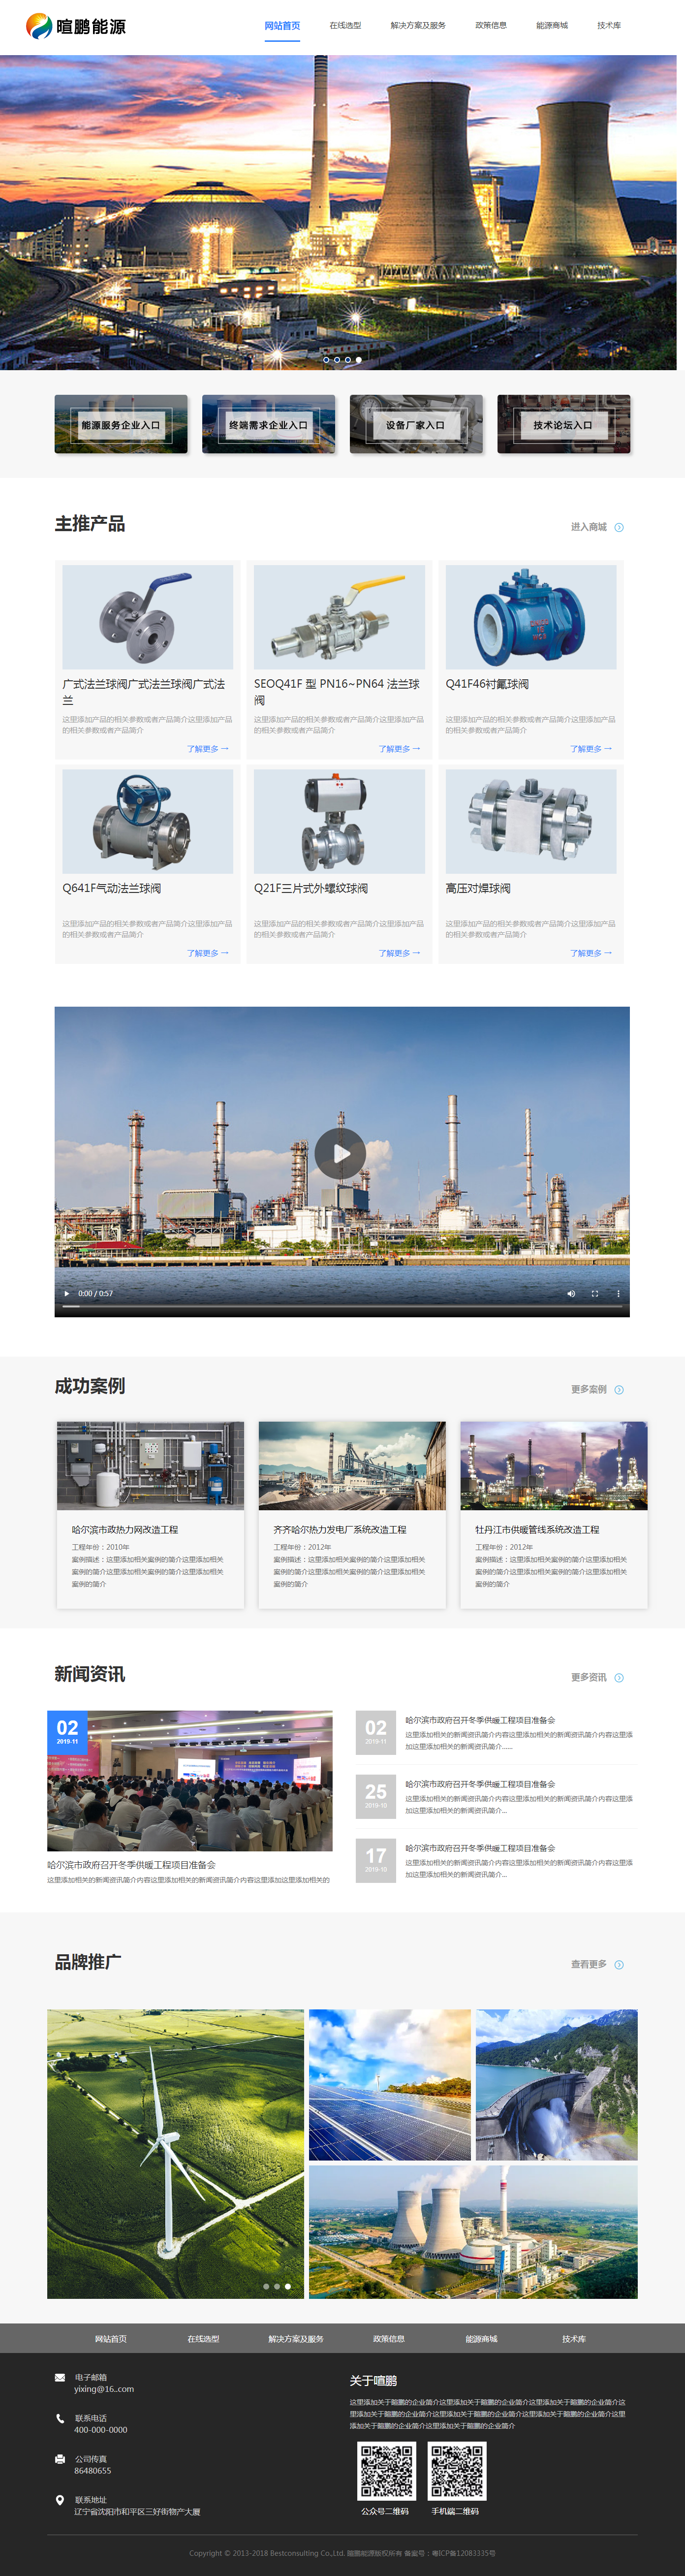Open the 齐齐哈尔热力发电厂系统改造工程 case card

click(352, 1514)
